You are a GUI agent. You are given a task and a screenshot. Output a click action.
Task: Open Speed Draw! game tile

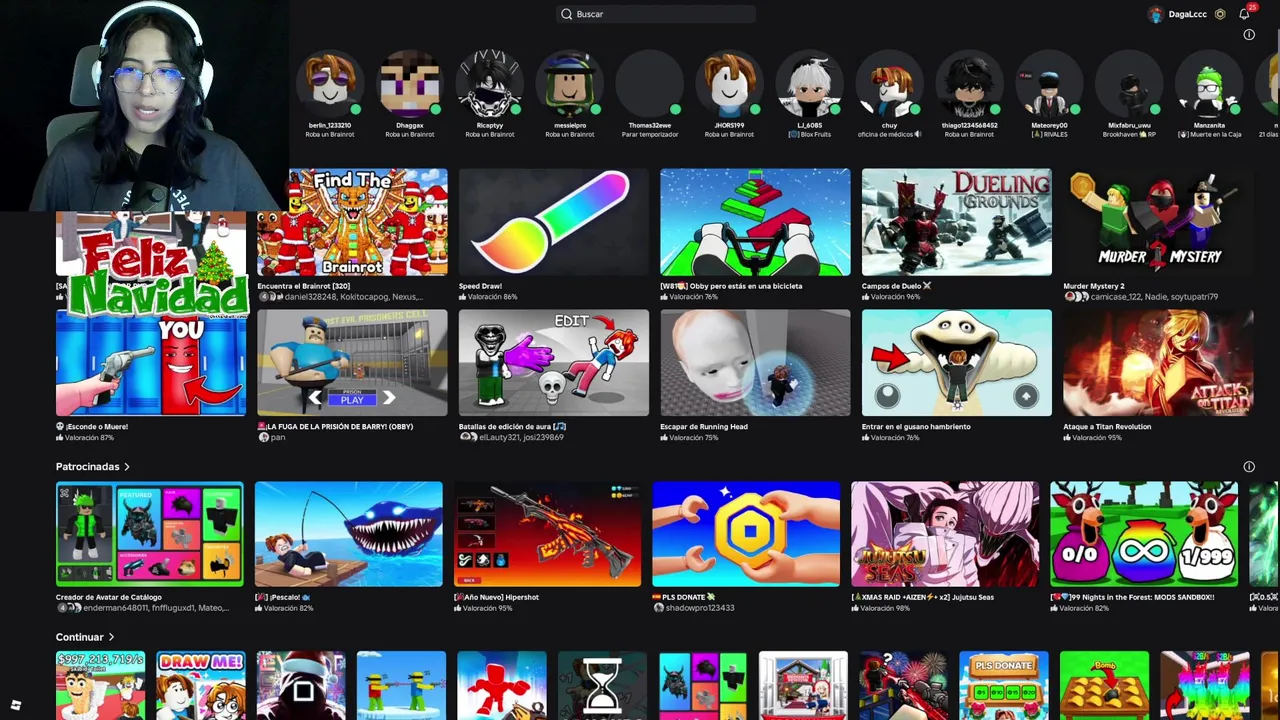(553, 222)
